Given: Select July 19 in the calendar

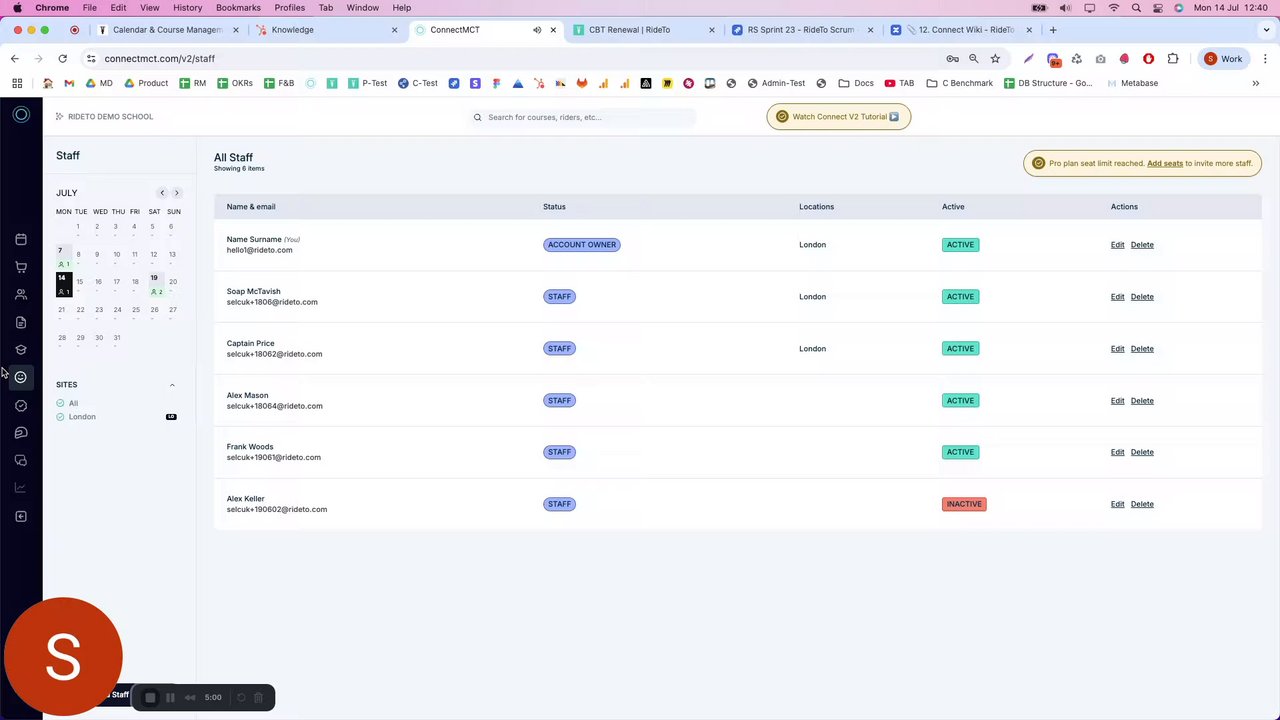Looking at the screenshot, I should 155,283.
